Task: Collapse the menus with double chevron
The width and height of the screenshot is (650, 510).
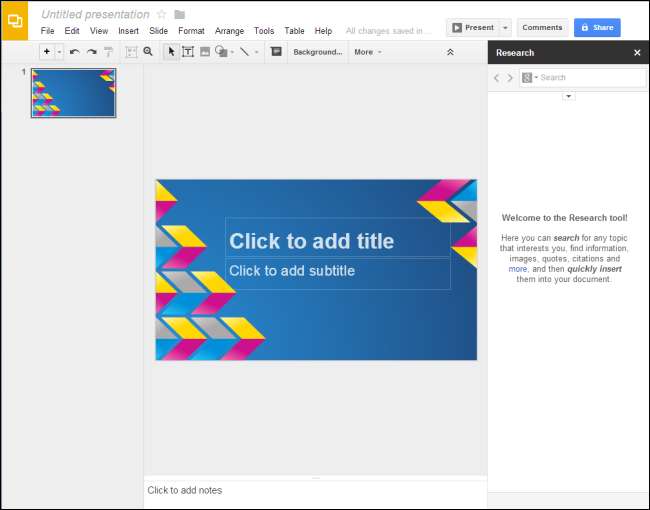Action: point(450,52)
